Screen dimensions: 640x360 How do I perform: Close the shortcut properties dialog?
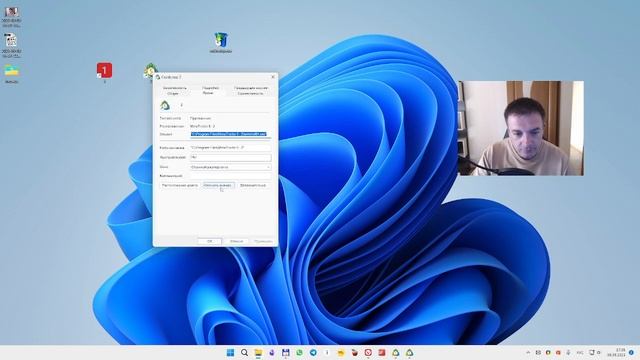(273, 77)
